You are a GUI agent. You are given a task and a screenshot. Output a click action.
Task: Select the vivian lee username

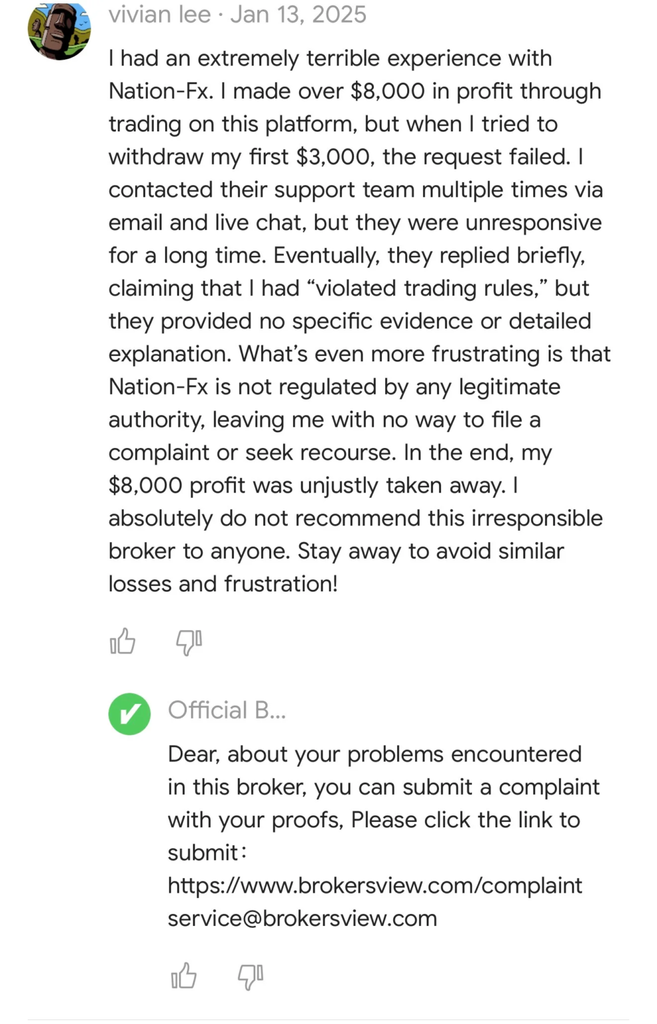(159, 14)
